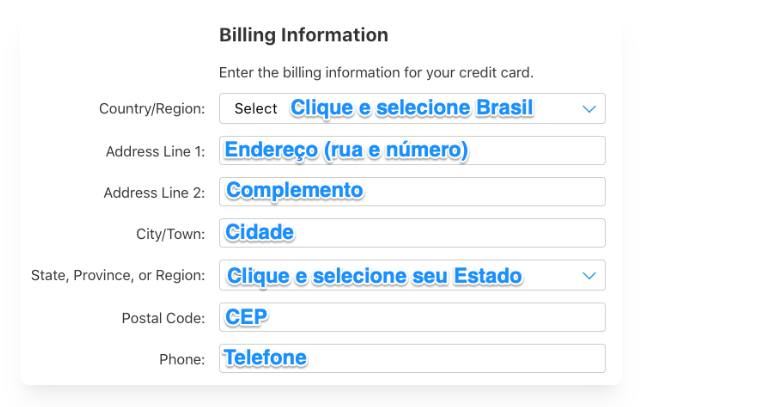Click the "Postal Code:" label
This screenshot has height=407, width=777.
pyautogui.click(x=163, y=318)
